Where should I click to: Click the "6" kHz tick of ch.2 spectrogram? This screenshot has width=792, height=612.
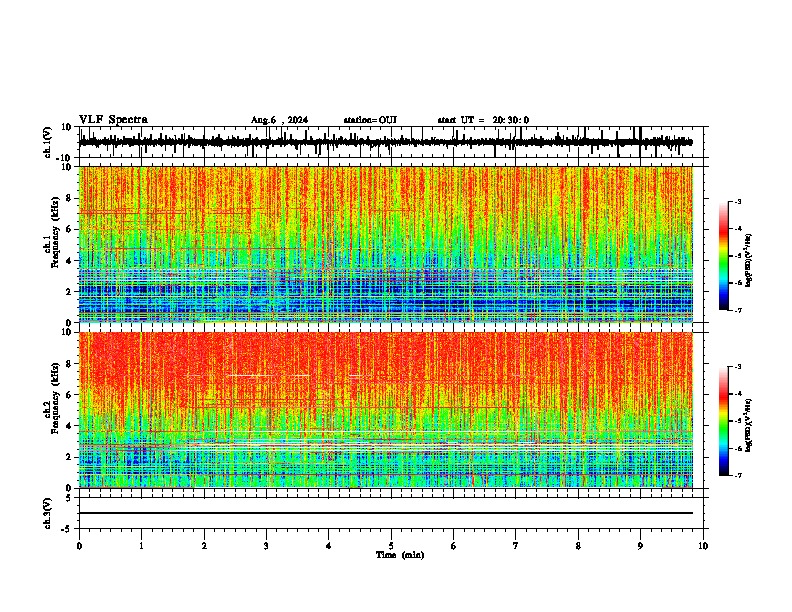(70, 395)
